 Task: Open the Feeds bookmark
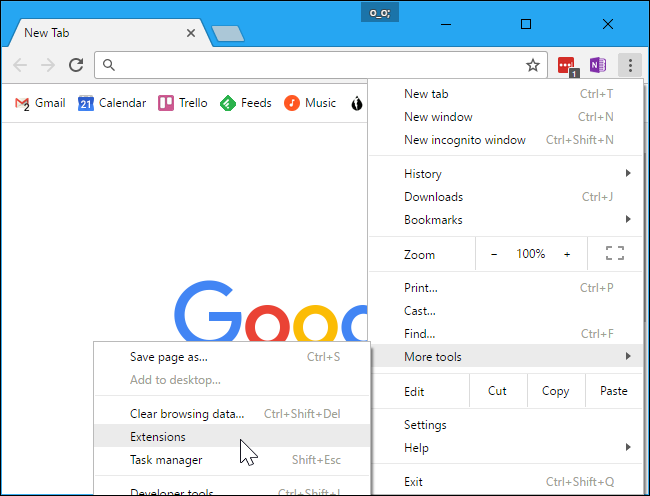[x=245, y=103]
